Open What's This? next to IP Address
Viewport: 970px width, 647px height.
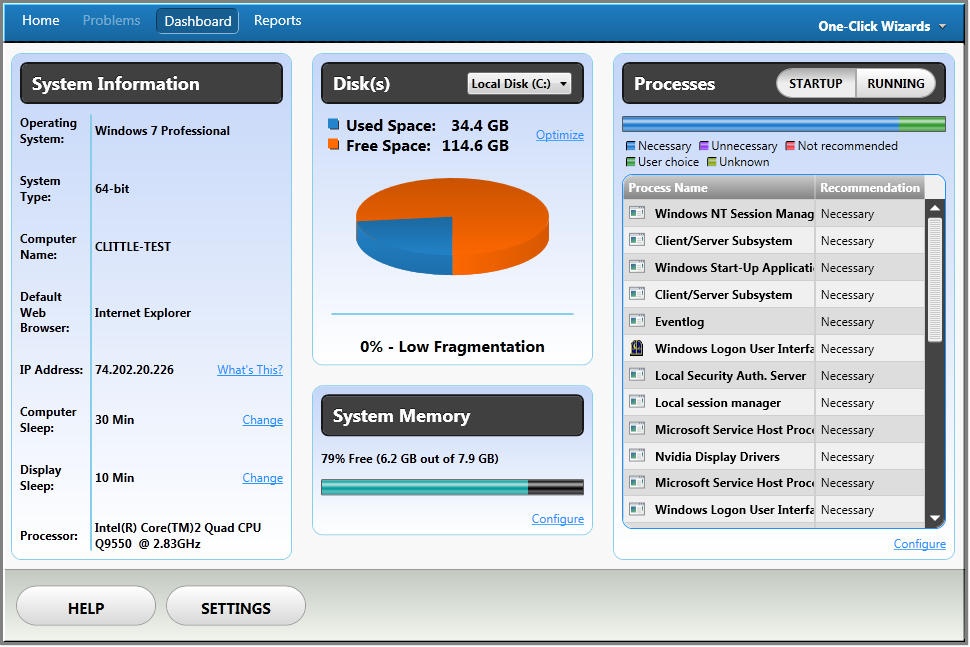tap(249, 369)
